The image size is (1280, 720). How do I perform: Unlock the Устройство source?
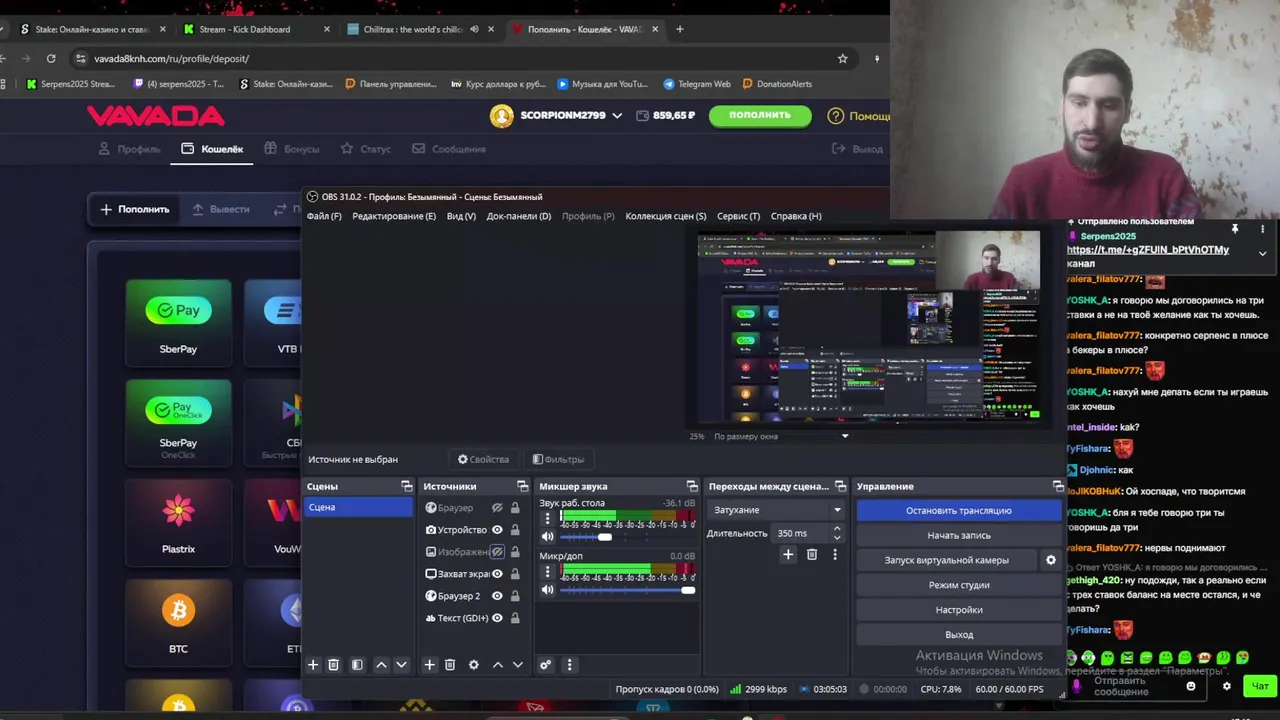click(515, 530)
